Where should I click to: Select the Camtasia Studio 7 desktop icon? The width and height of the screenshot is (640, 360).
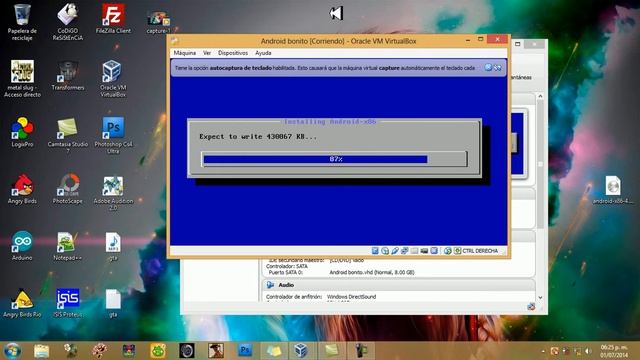[x=68, y=136]
